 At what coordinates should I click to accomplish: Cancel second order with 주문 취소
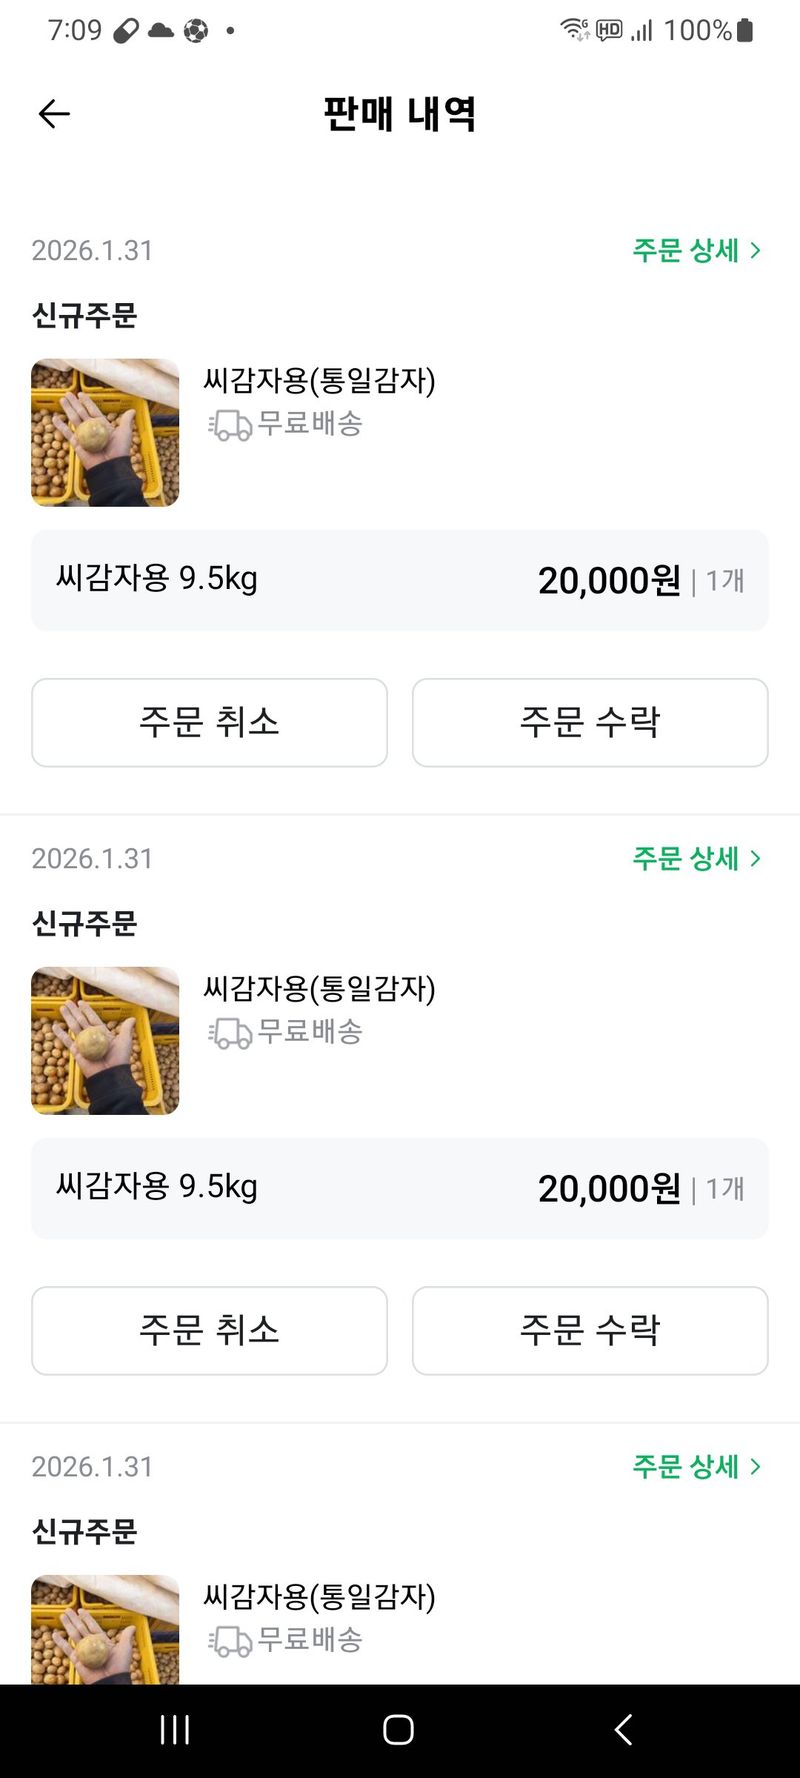[209, 1330]
